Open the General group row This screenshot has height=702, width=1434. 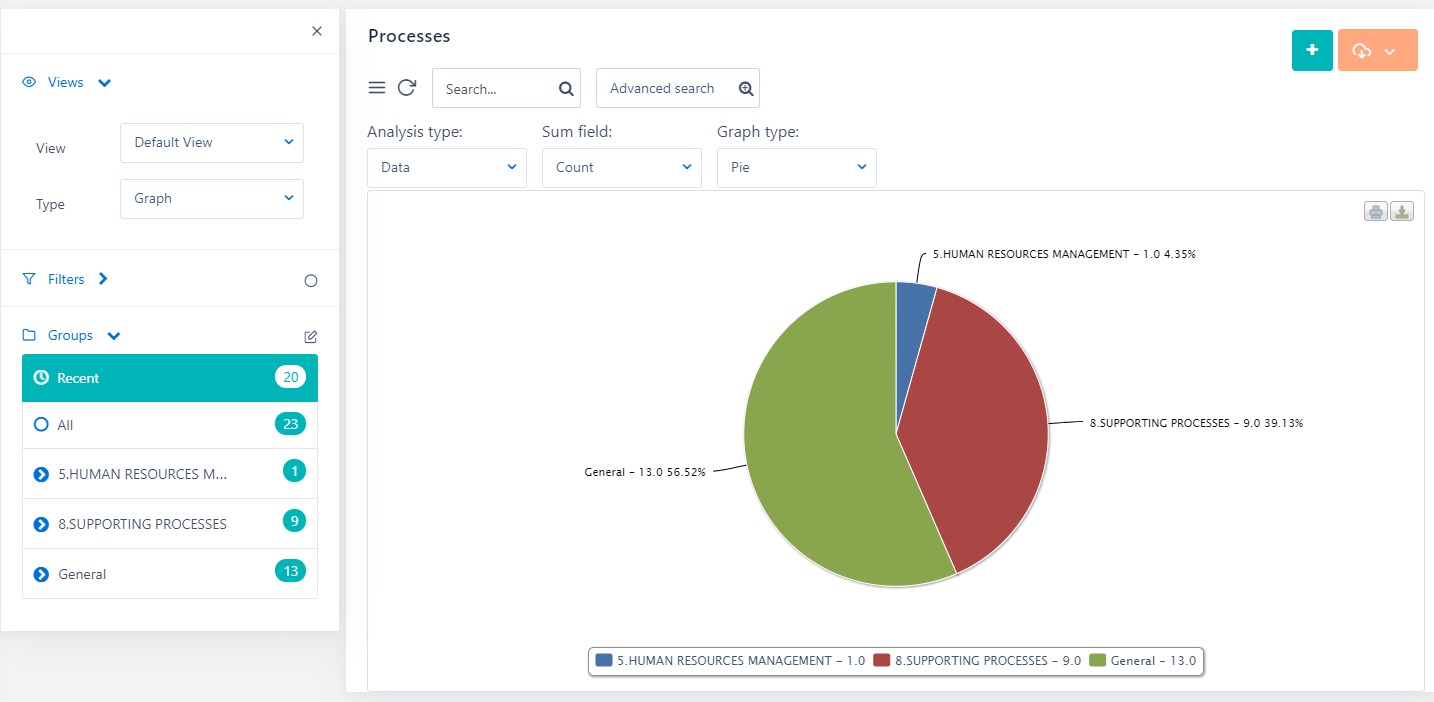[x=170, y=574]
